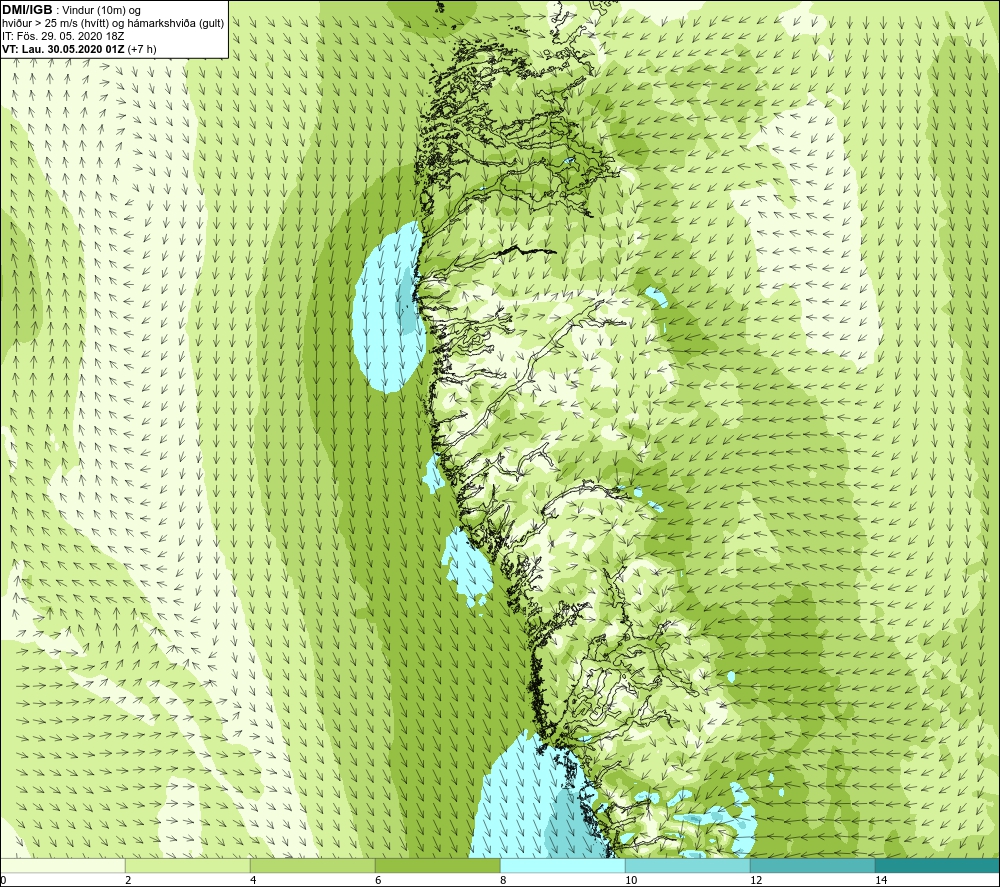Click the 'VT: Lau. 30.05.2020 01Z' valid time
1000x887 pixels.
point(64,48)
